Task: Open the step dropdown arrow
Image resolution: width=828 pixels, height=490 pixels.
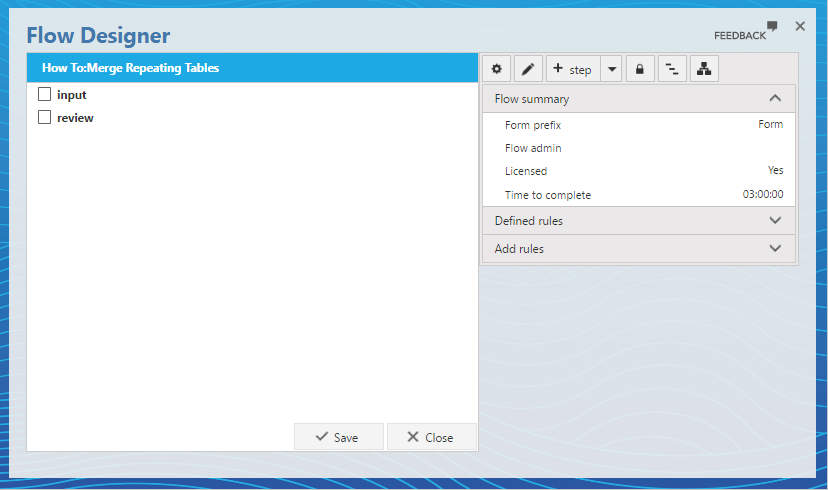Action: tap(611, 69)
